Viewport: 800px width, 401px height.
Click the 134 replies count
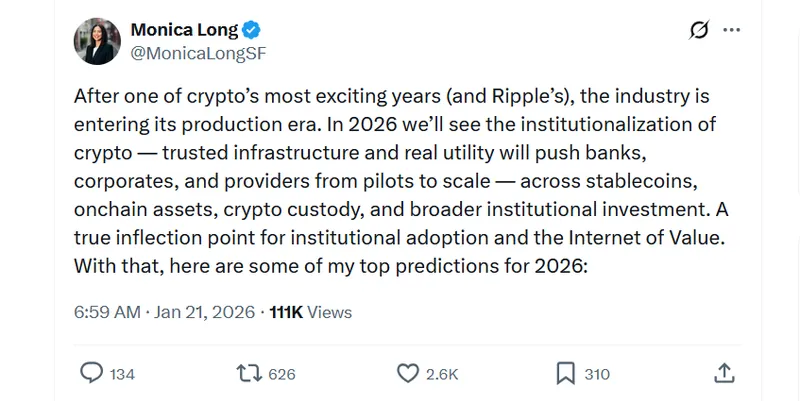coord(122,374)
